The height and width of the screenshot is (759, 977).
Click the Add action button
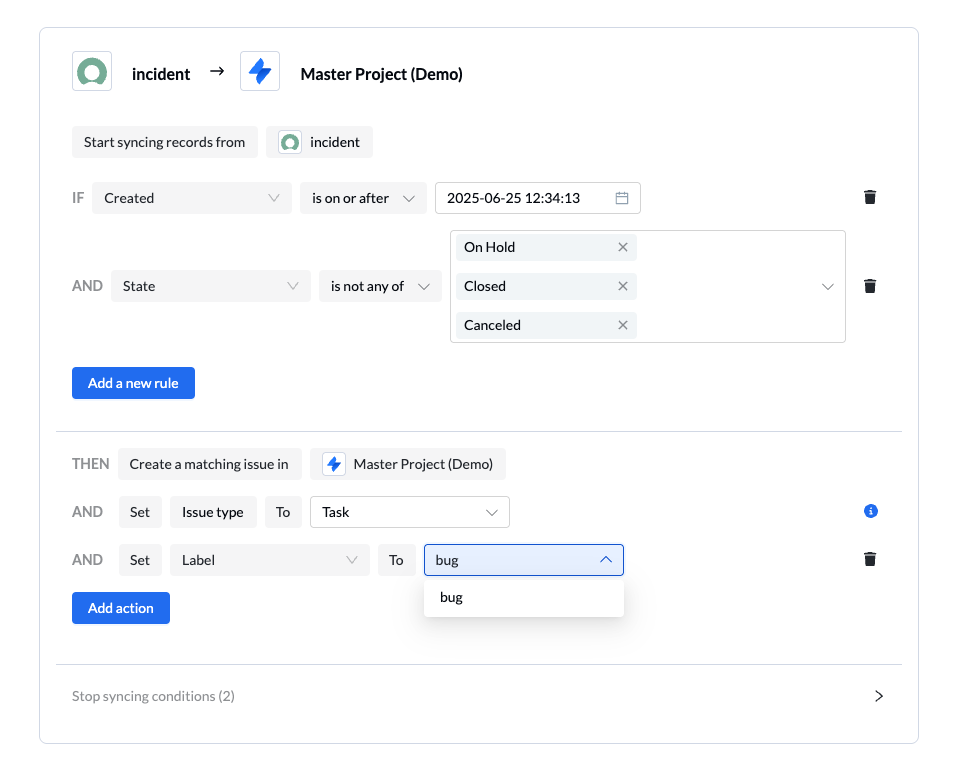(120, 607)
